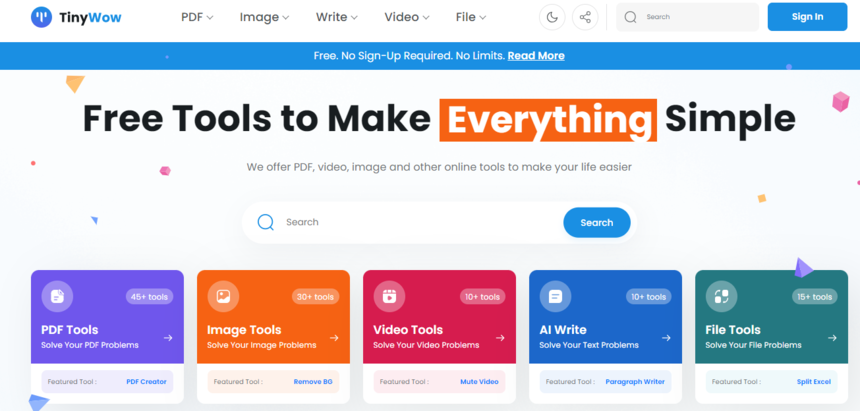Click the AI Write text icon
This screenshot has height=411, width=860.
[555, 296]
